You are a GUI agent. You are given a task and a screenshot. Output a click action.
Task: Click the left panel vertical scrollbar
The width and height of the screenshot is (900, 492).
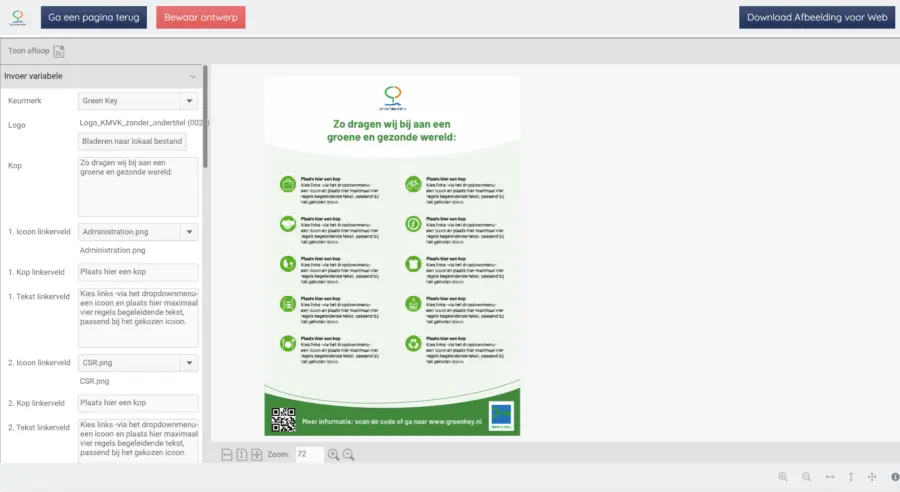(205, 117)
